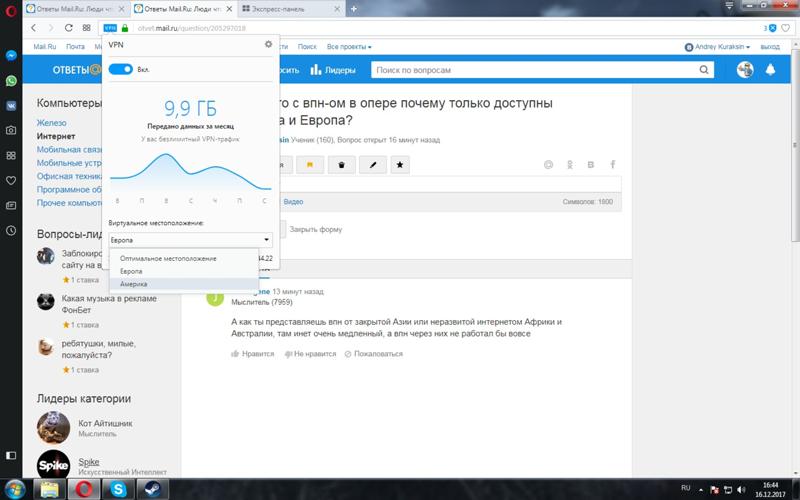Delete question with trash button
This screenshot has height=500, width=800.
341,165
